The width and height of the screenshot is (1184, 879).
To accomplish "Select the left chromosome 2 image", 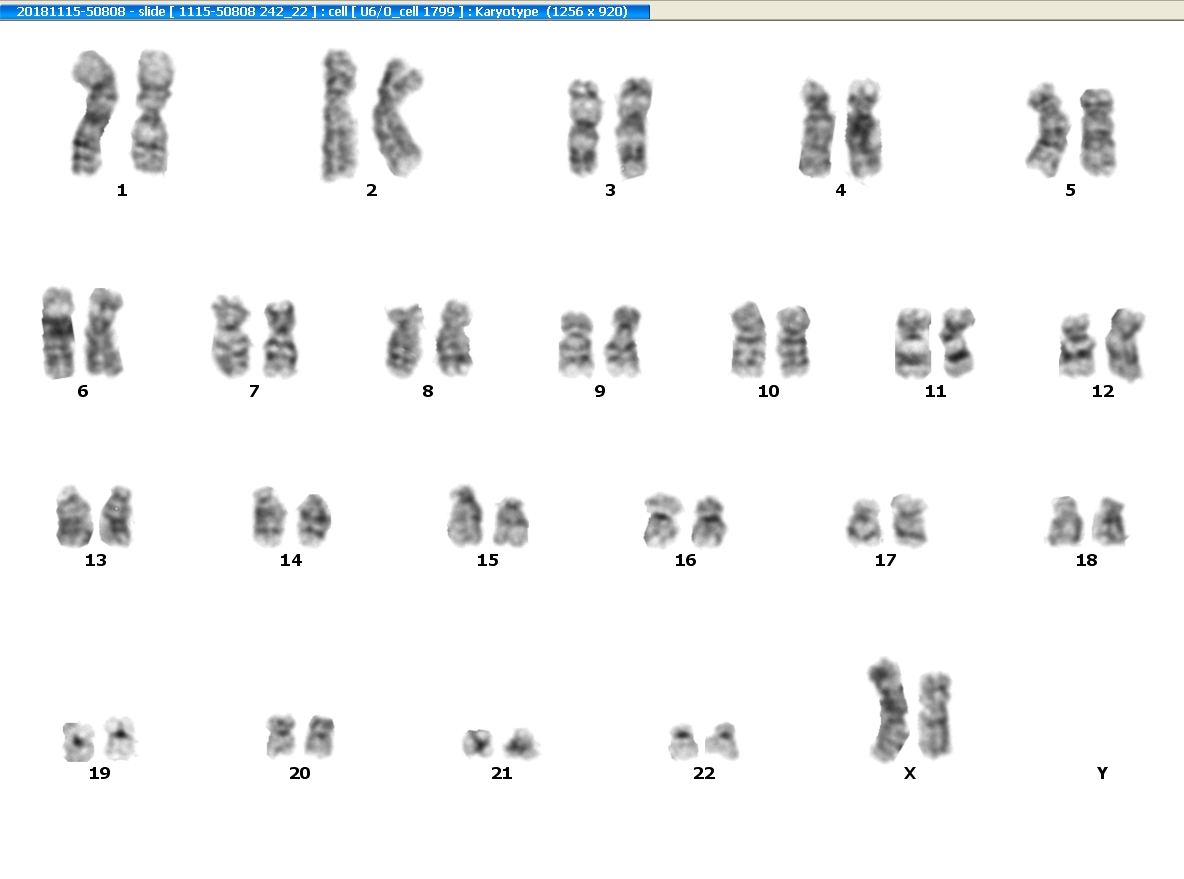I will coord(338,115).
